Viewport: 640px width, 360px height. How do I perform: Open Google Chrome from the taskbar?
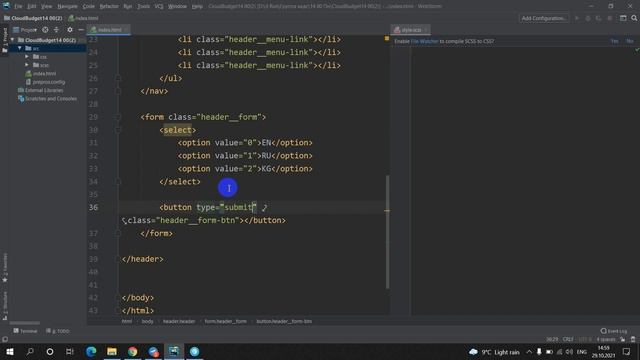tap(133, 351)
